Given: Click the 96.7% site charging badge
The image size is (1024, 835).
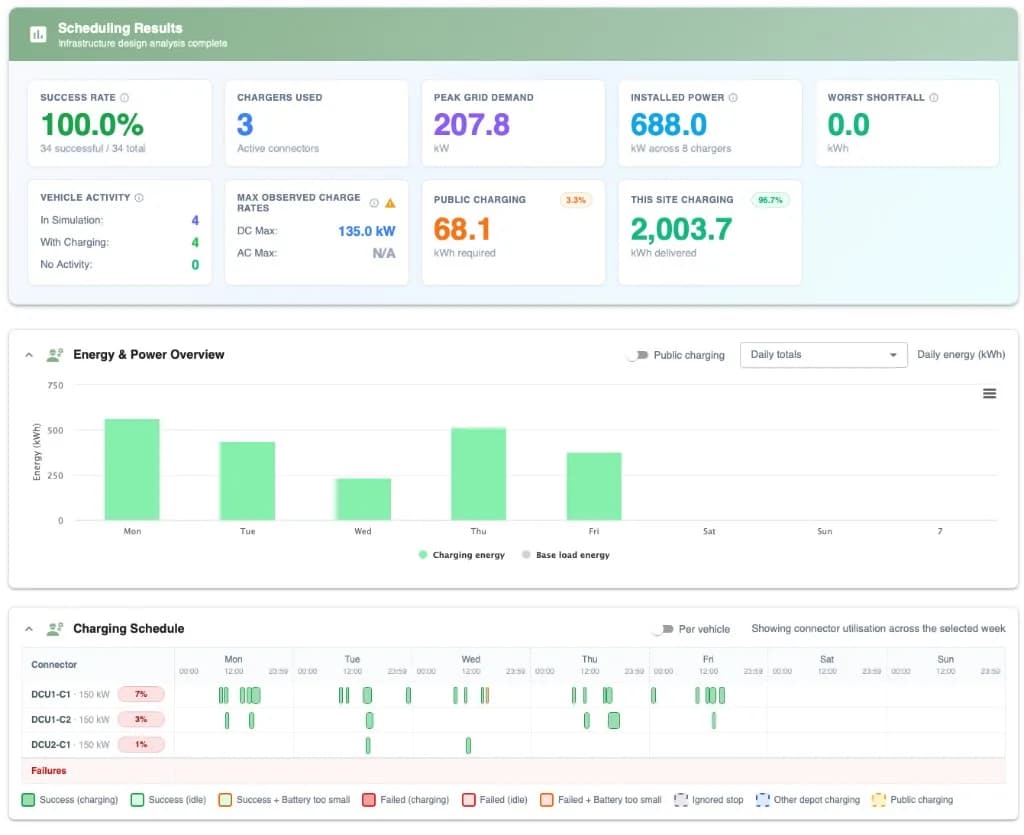Looking at the screenshot, I should pos(770,200).
